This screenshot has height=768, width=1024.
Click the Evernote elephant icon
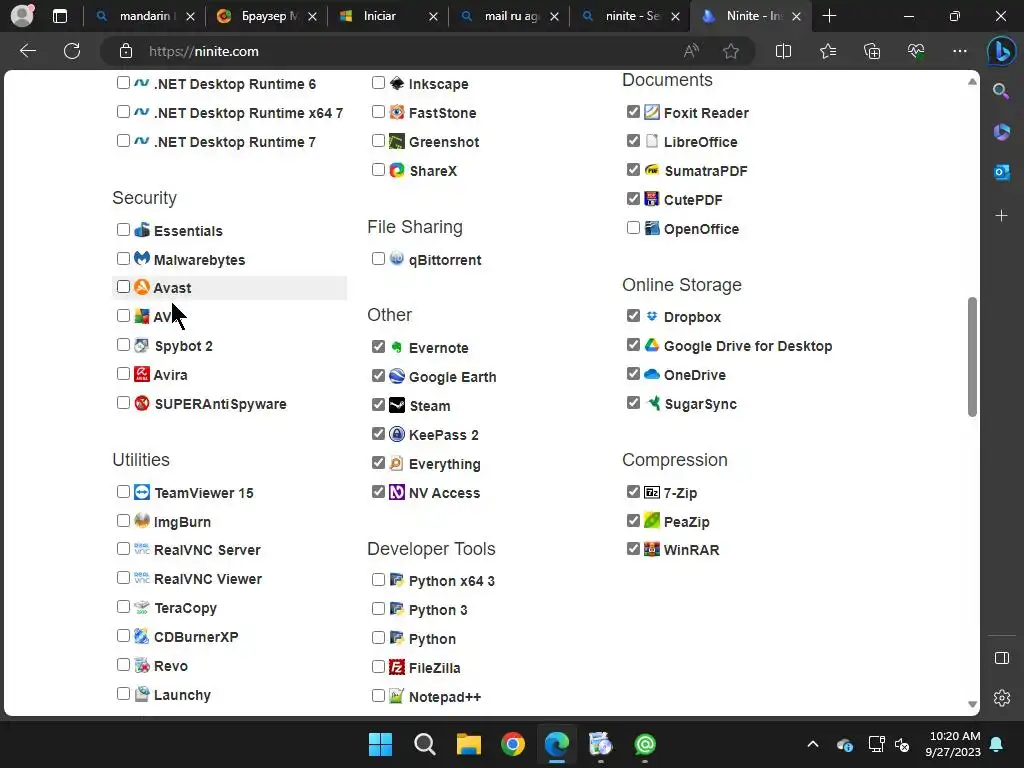pyautogui.click(x=396, y=347)
